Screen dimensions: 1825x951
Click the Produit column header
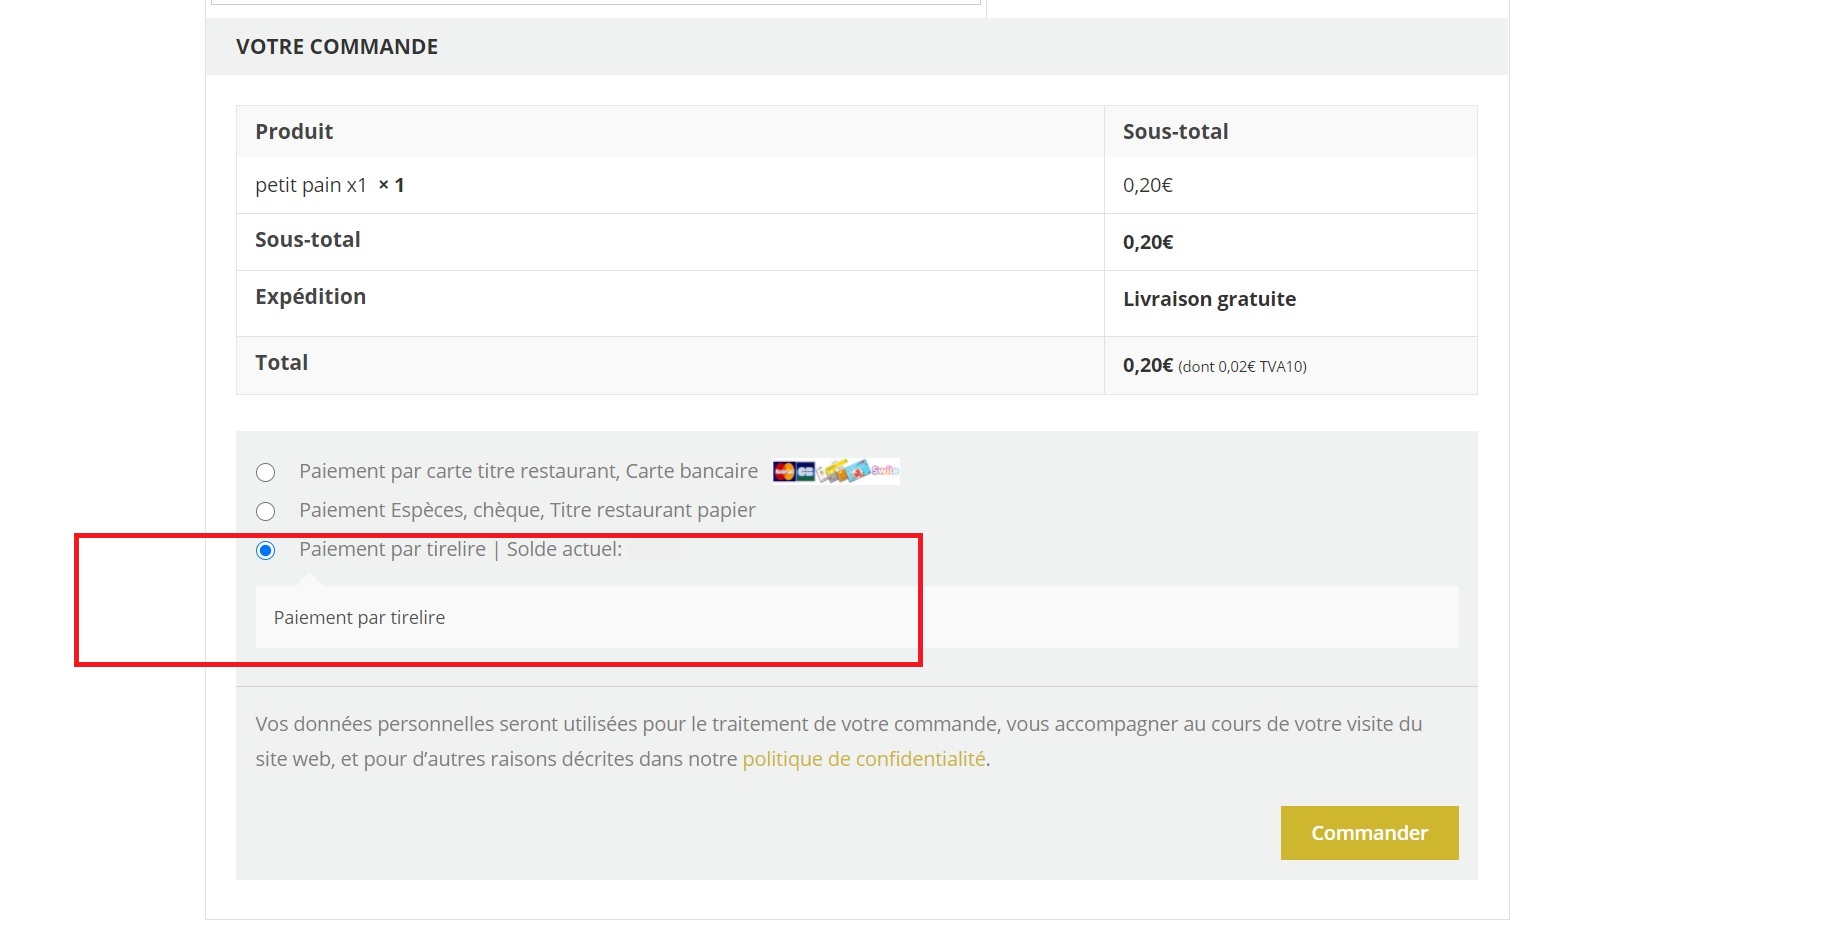coord(294,132)
